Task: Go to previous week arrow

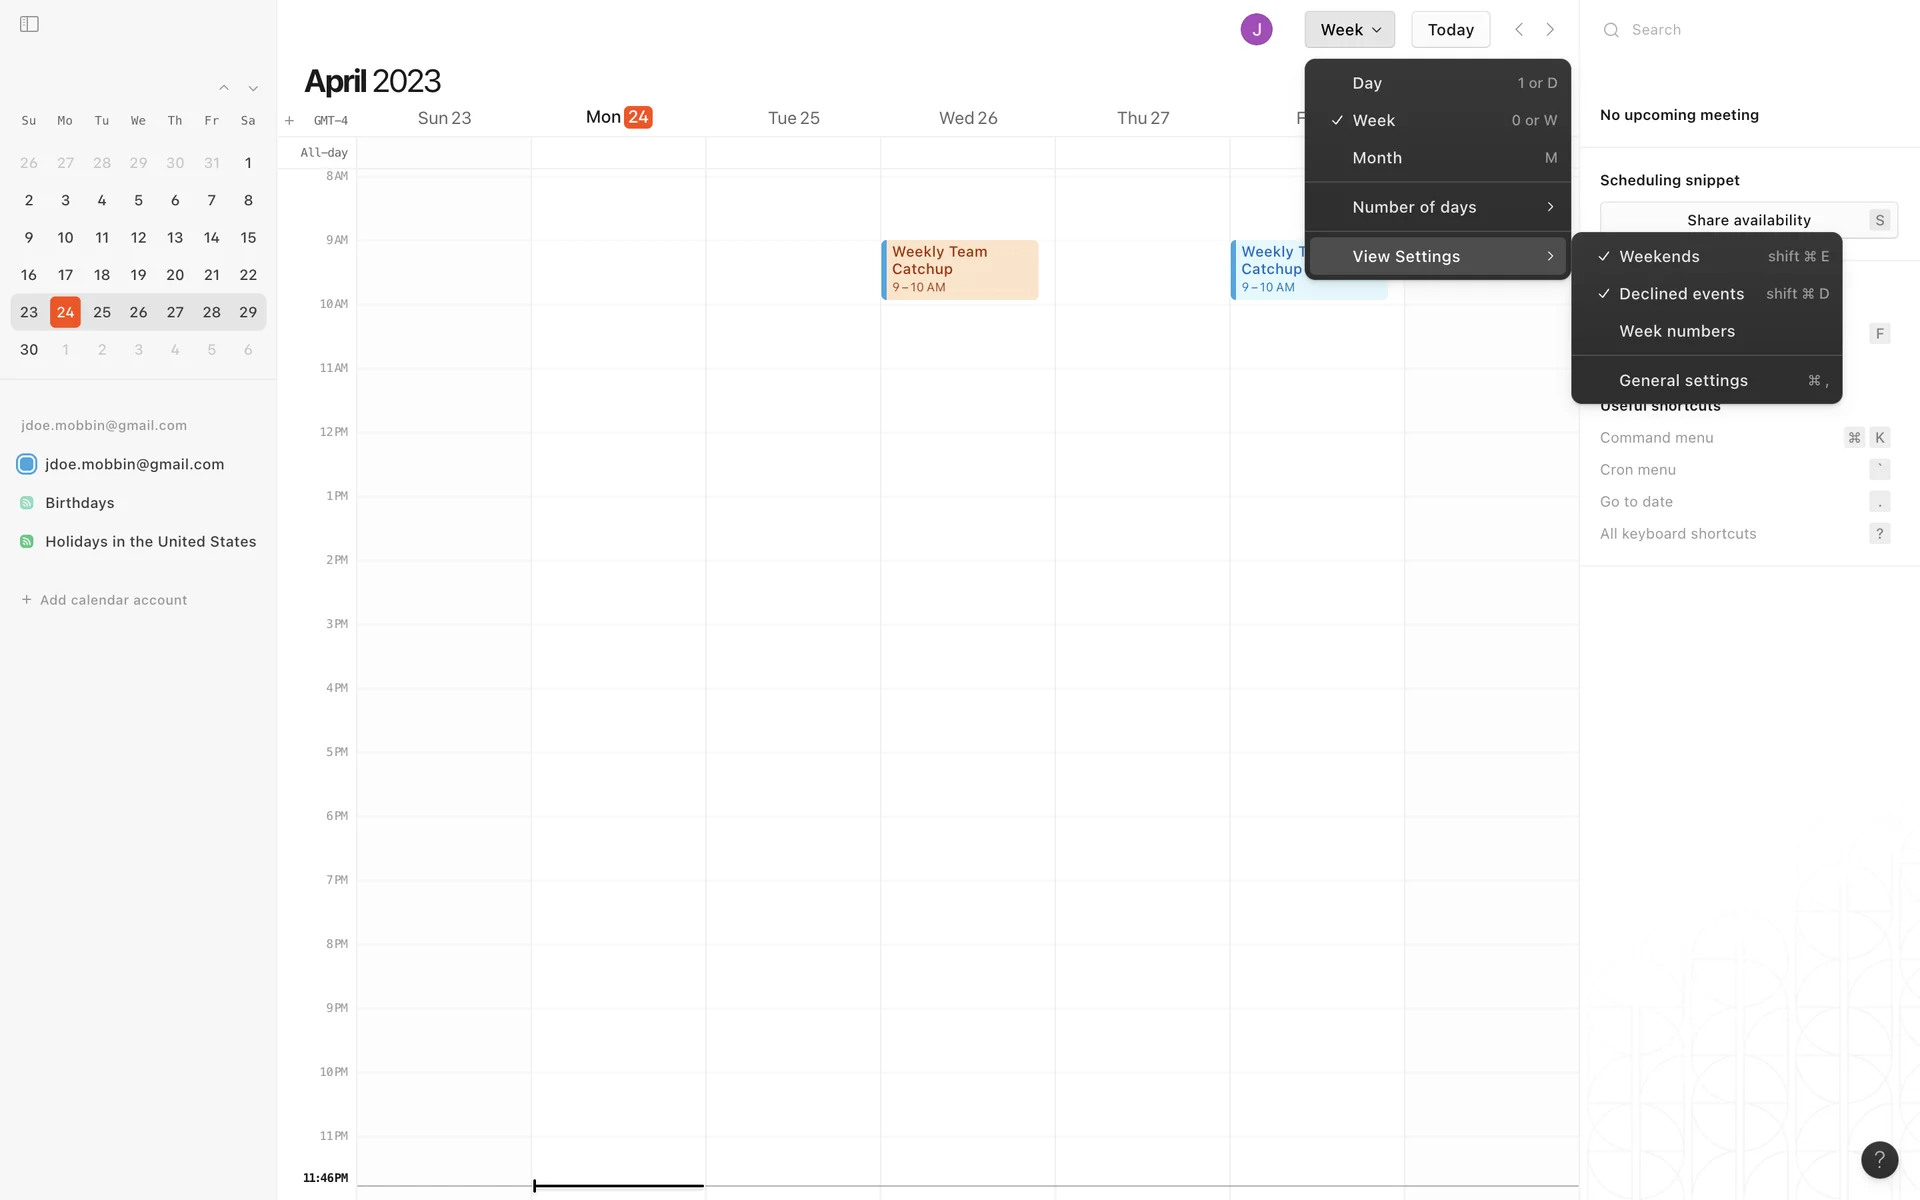Action: (1519, 30)
